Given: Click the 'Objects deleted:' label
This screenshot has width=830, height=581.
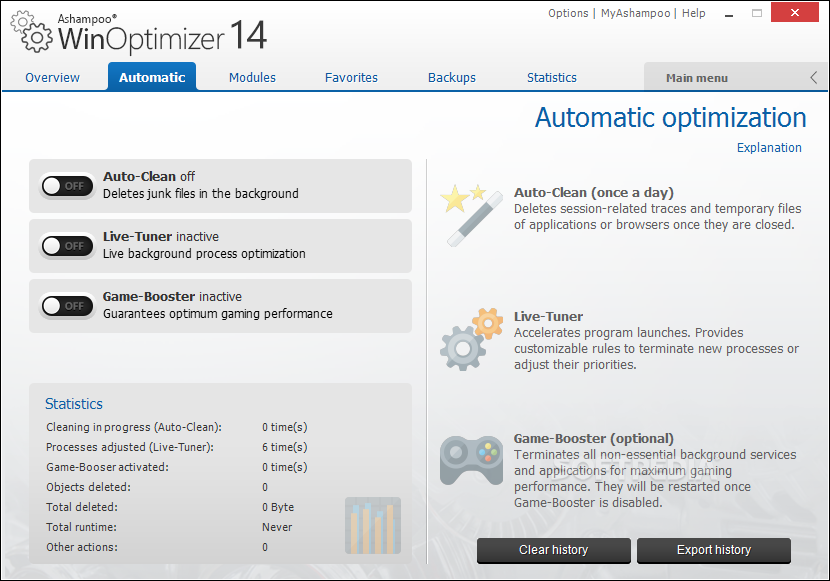Looking at the screenshot, I should [88, 487].
